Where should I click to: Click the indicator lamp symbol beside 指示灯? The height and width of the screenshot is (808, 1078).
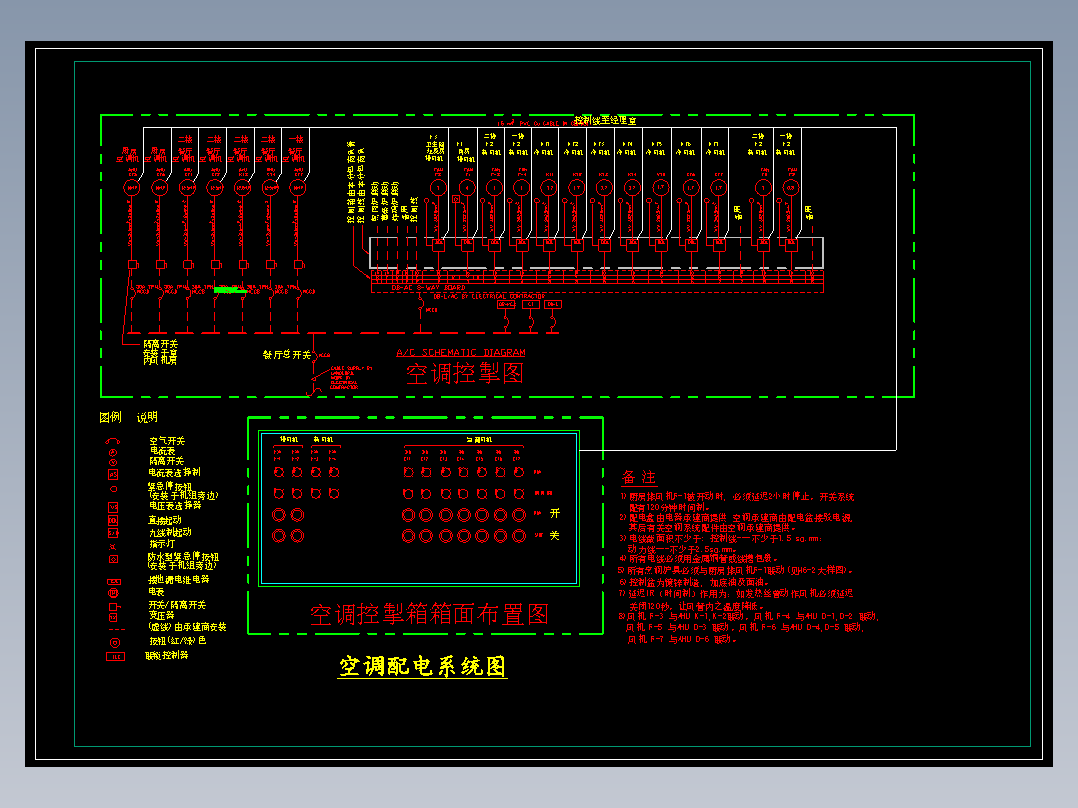(x=113, y=547)
